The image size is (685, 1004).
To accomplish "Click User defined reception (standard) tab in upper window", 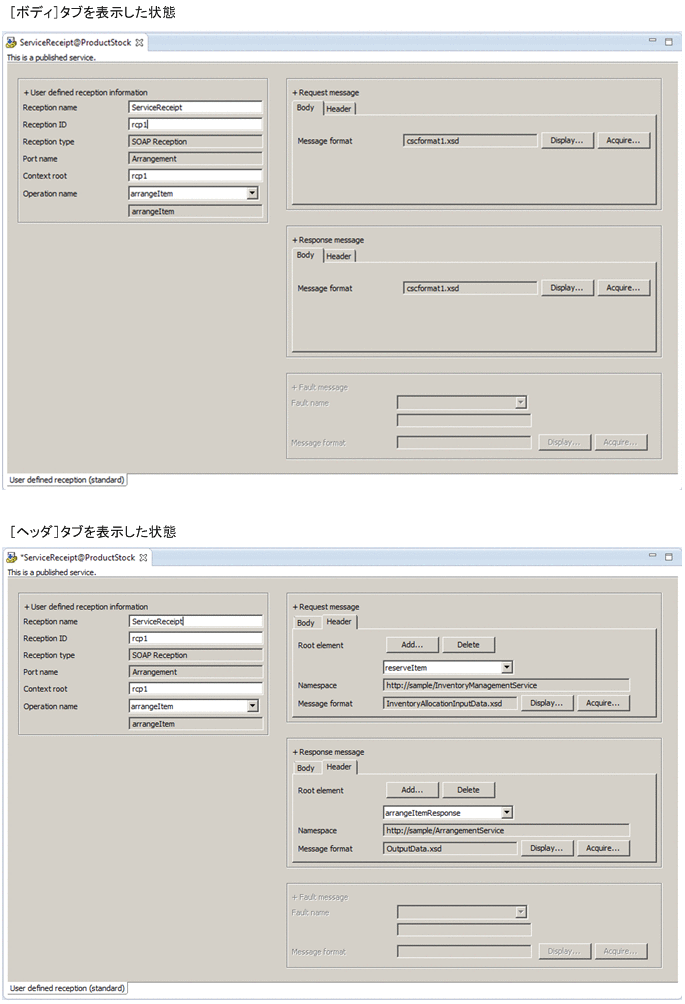I will [67, 480].
